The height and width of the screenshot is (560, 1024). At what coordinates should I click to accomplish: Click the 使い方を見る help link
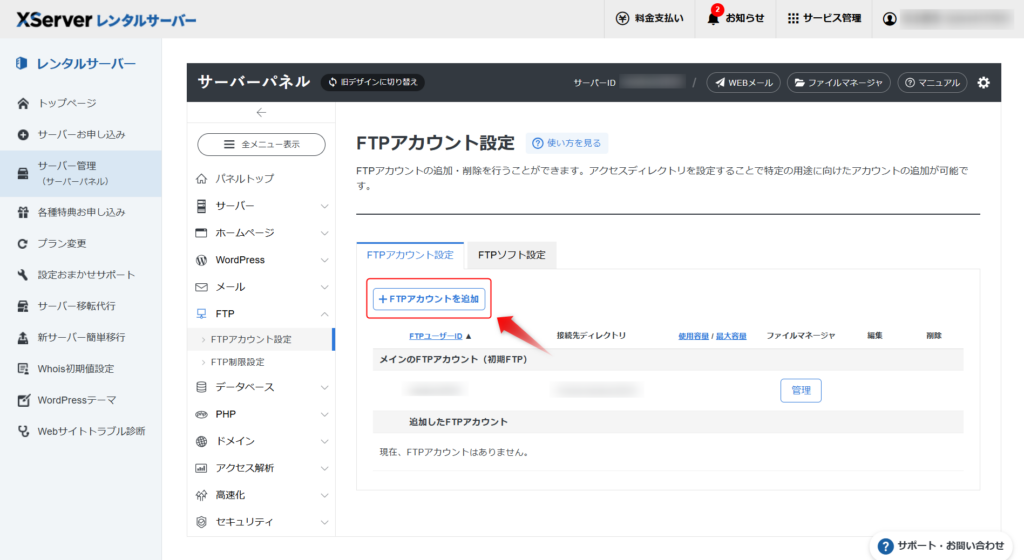tap(567, 144)
